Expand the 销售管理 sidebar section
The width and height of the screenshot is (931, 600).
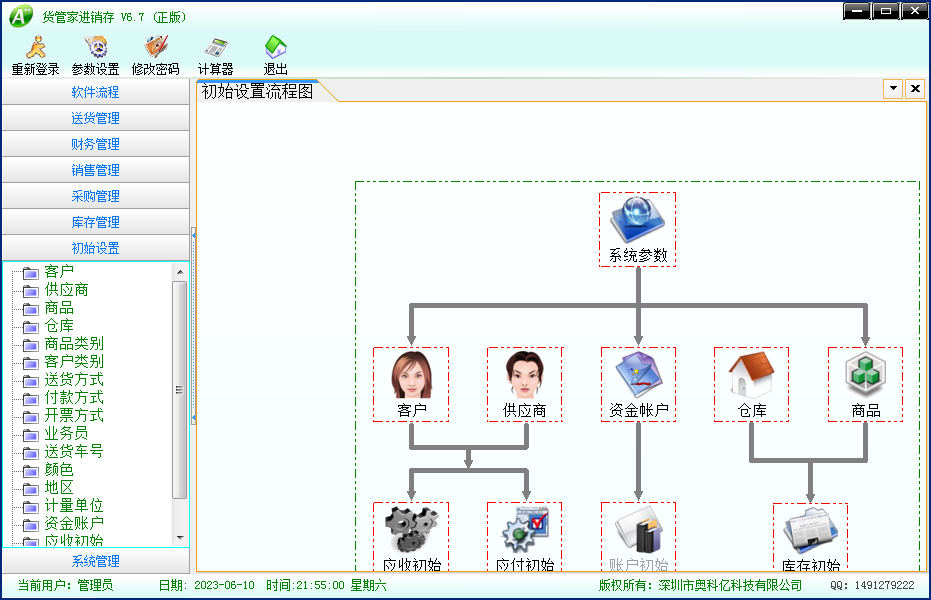pos(96,170)
